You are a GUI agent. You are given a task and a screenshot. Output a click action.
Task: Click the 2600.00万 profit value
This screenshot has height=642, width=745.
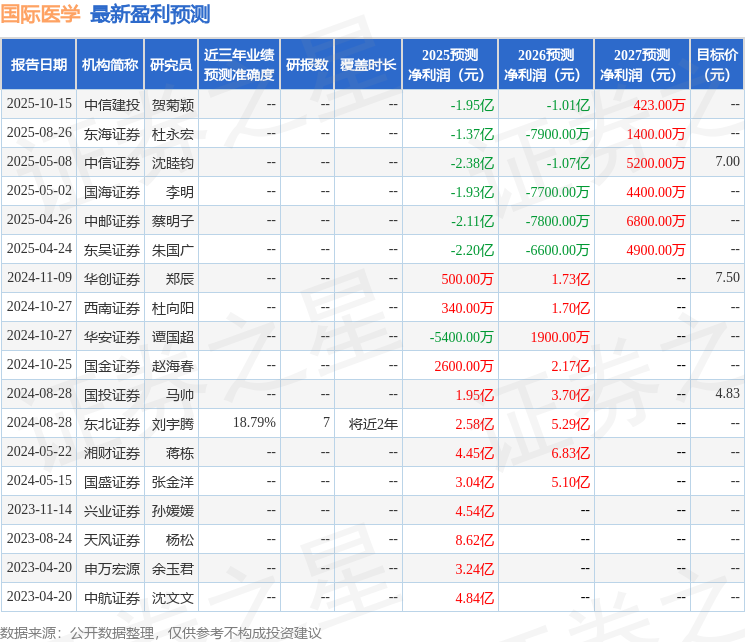464,366
